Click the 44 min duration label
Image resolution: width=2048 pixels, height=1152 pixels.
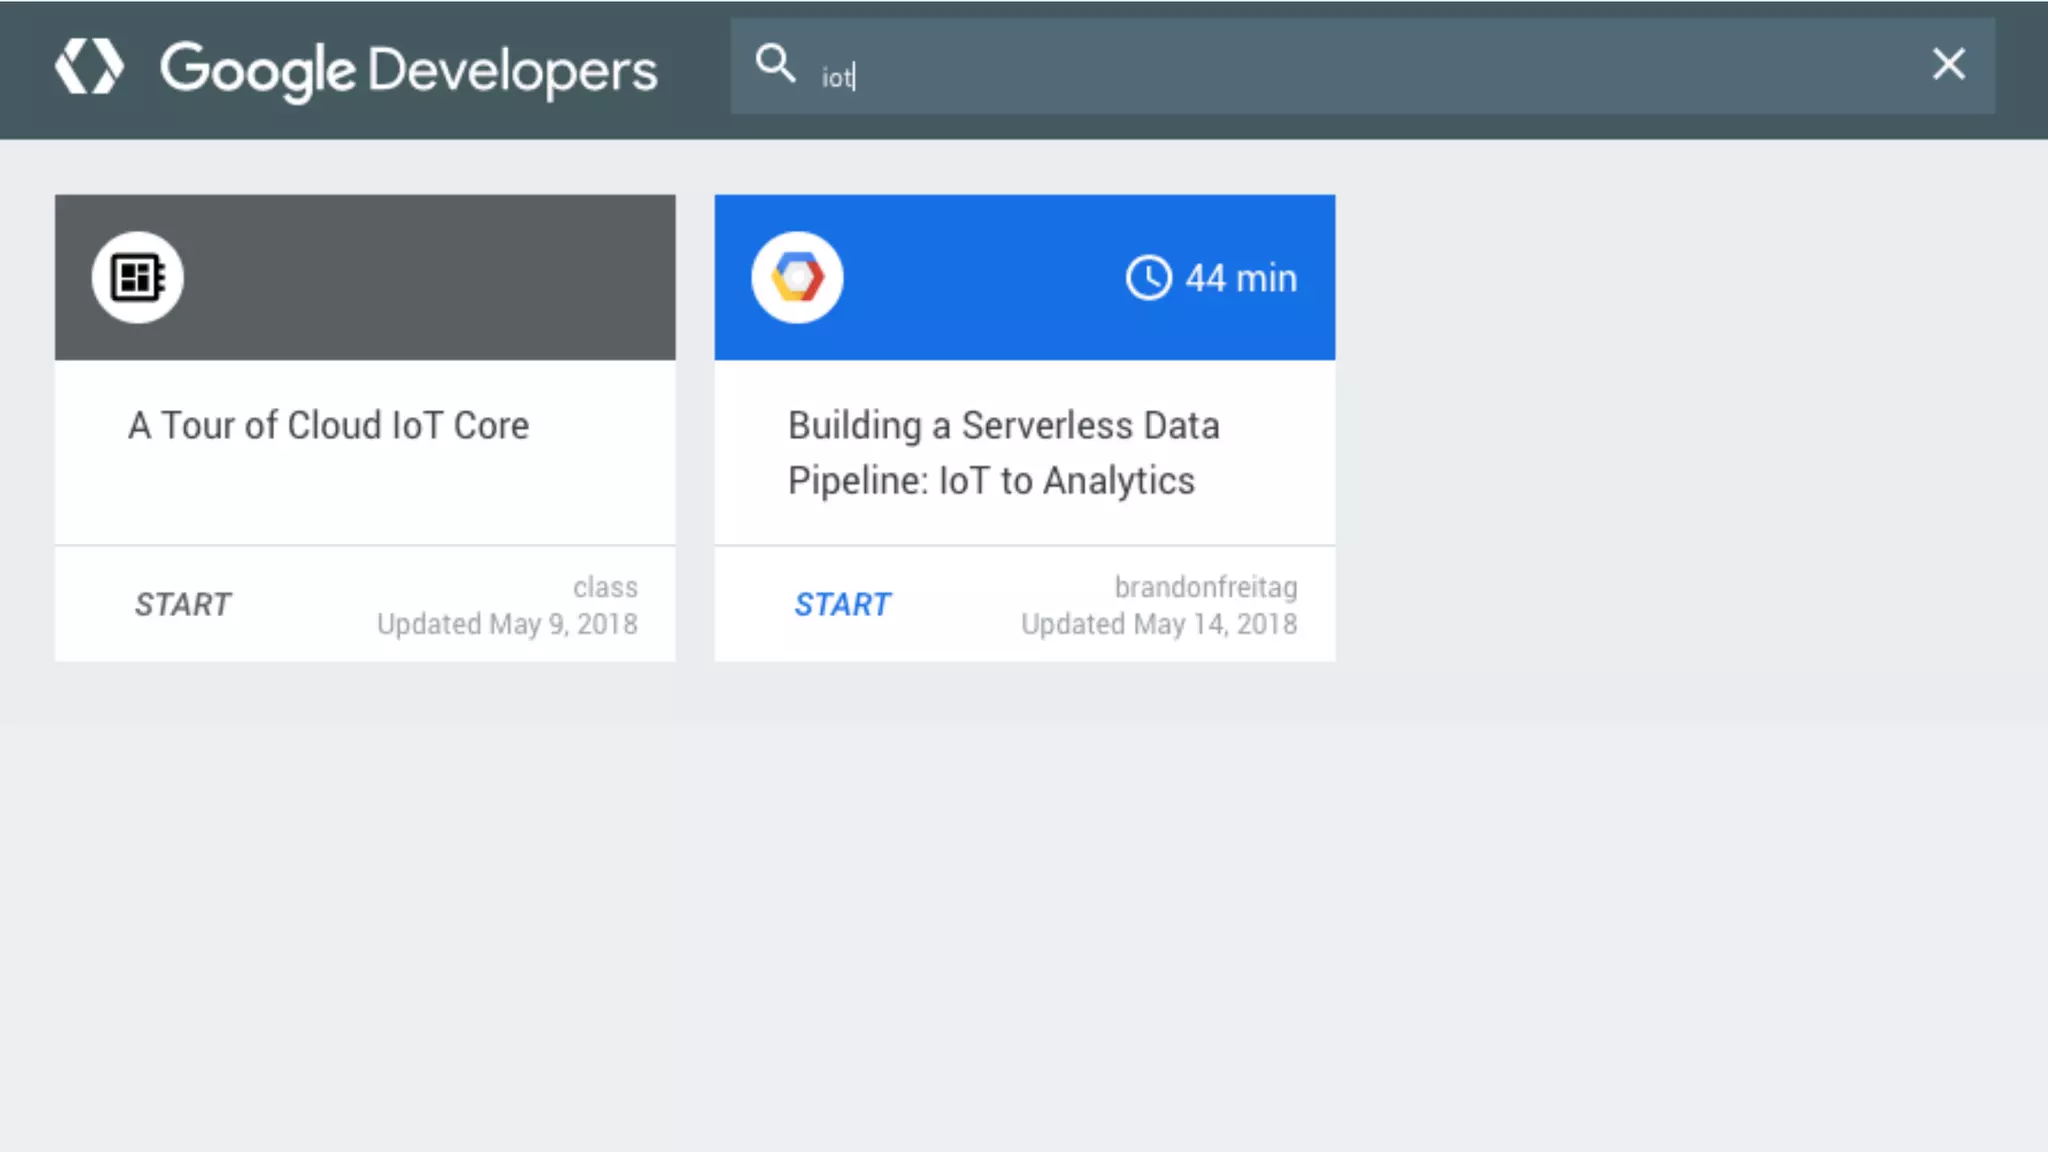(x=1240, y=278)
